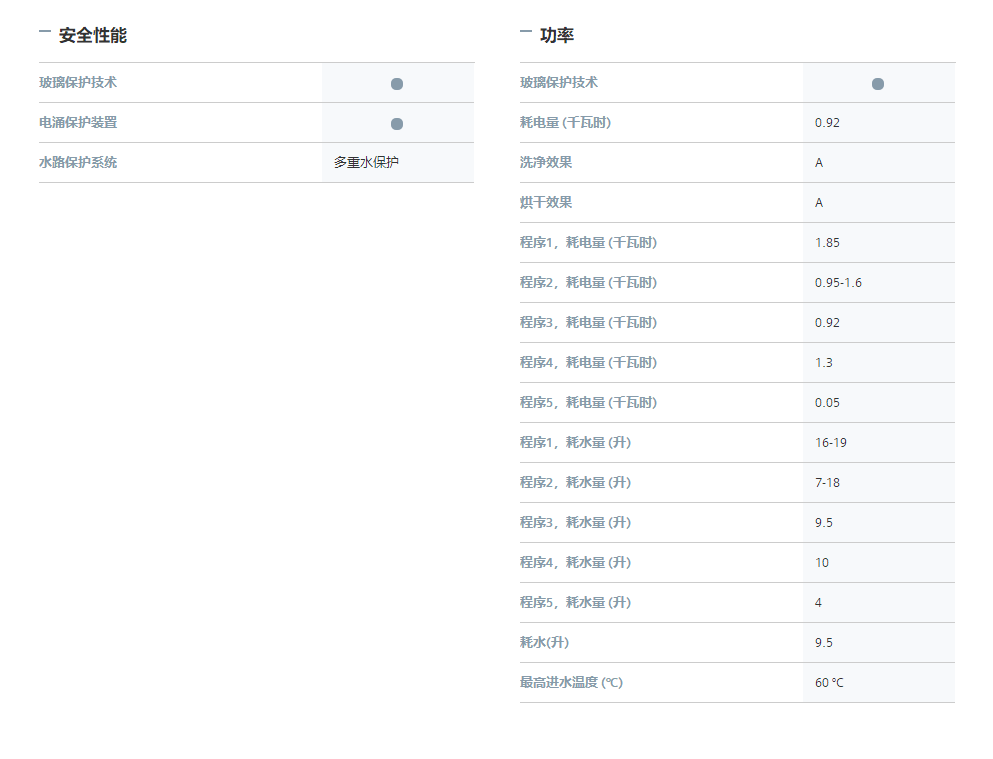This screenshot has width=993, height=759.
Task: Select the 耗水(升) row label
Action: [x=545, y=642]
